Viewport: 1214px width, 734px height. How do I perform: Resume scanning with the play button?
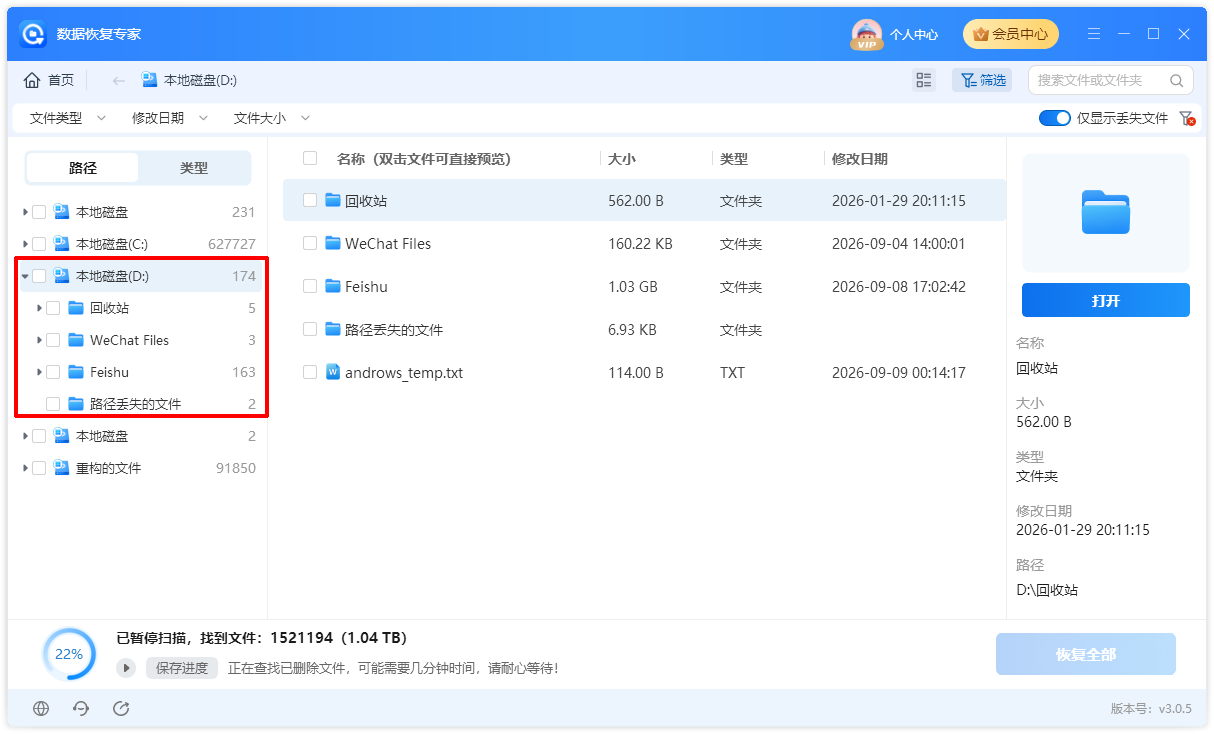(126, 668)
